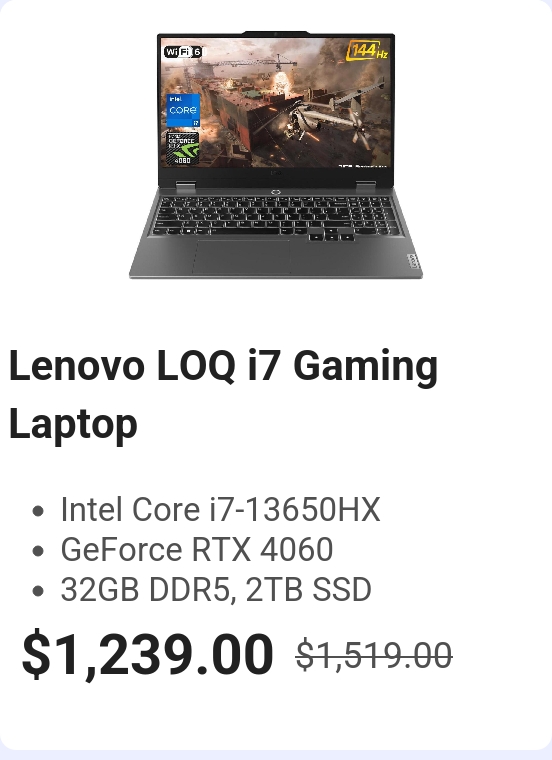Click the laptop touchpad in product photo
The width and height of the screenshot is (552, 760).
[x=241, y=256]
